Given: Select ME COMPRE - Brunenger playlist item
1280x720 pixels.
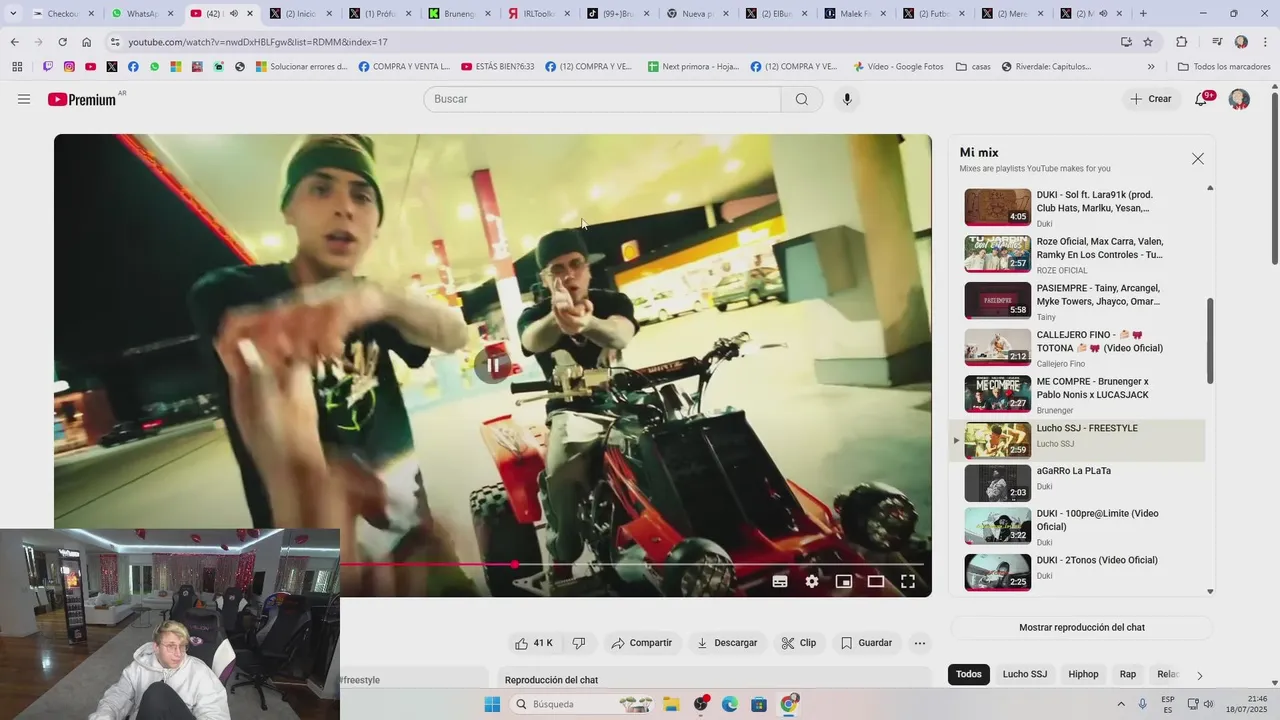Looking at the screenshot, I should tap(1078, 394).
